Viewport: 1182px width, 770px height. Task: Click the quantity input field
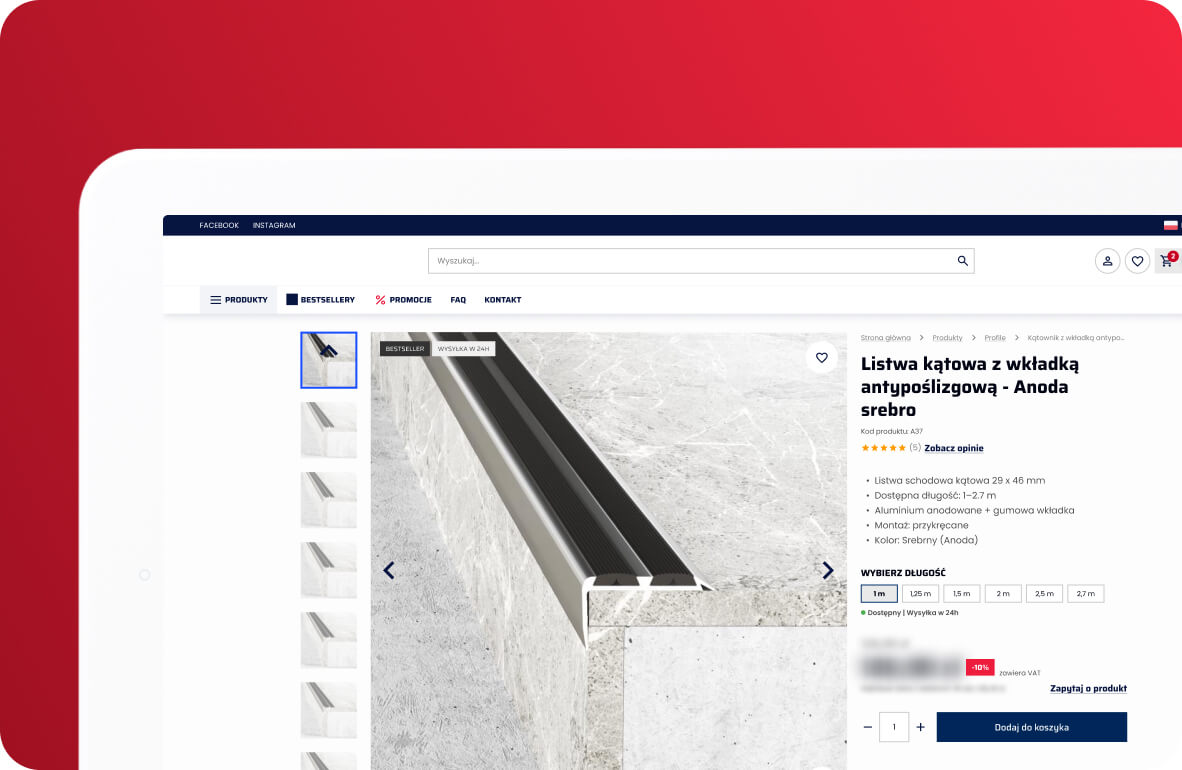coord(894,727)
